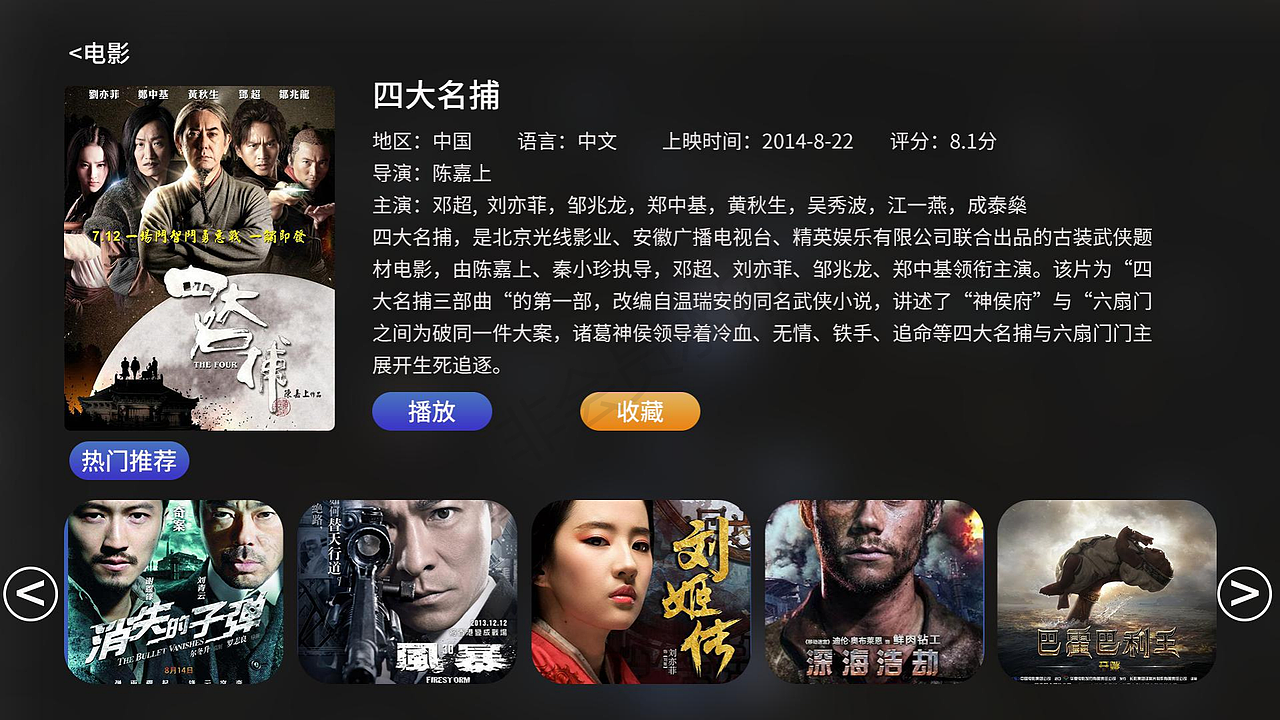This screenshot has height=720, width=1280.
Task: Open 消失的子弹 movie thumbnail
Action: coord(174,592)
